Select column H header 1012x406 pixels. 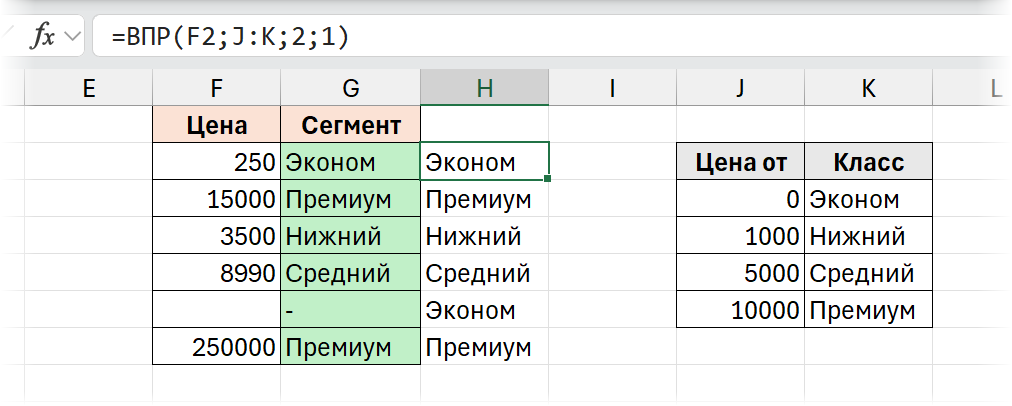485,89
